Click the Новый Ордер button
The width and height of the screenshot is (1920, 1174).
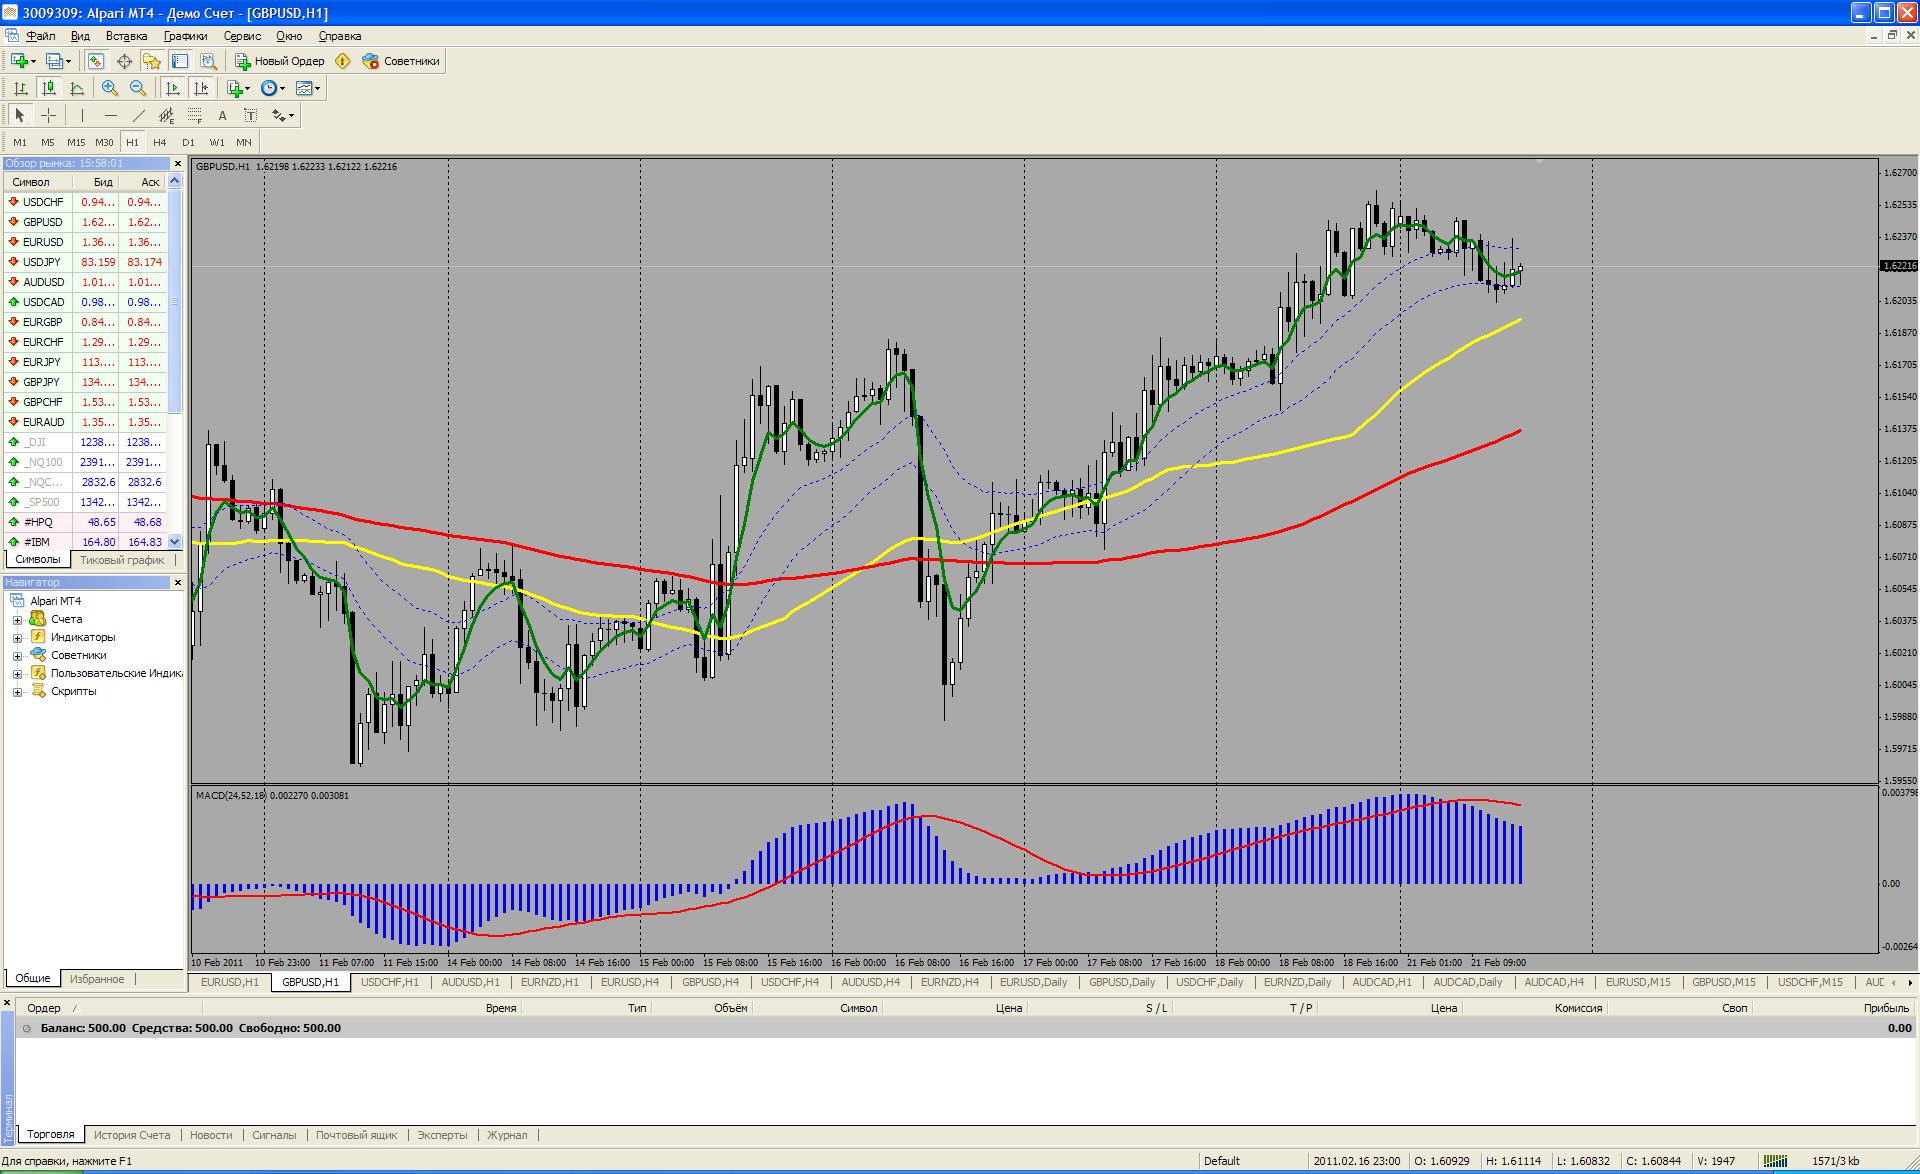279,61
